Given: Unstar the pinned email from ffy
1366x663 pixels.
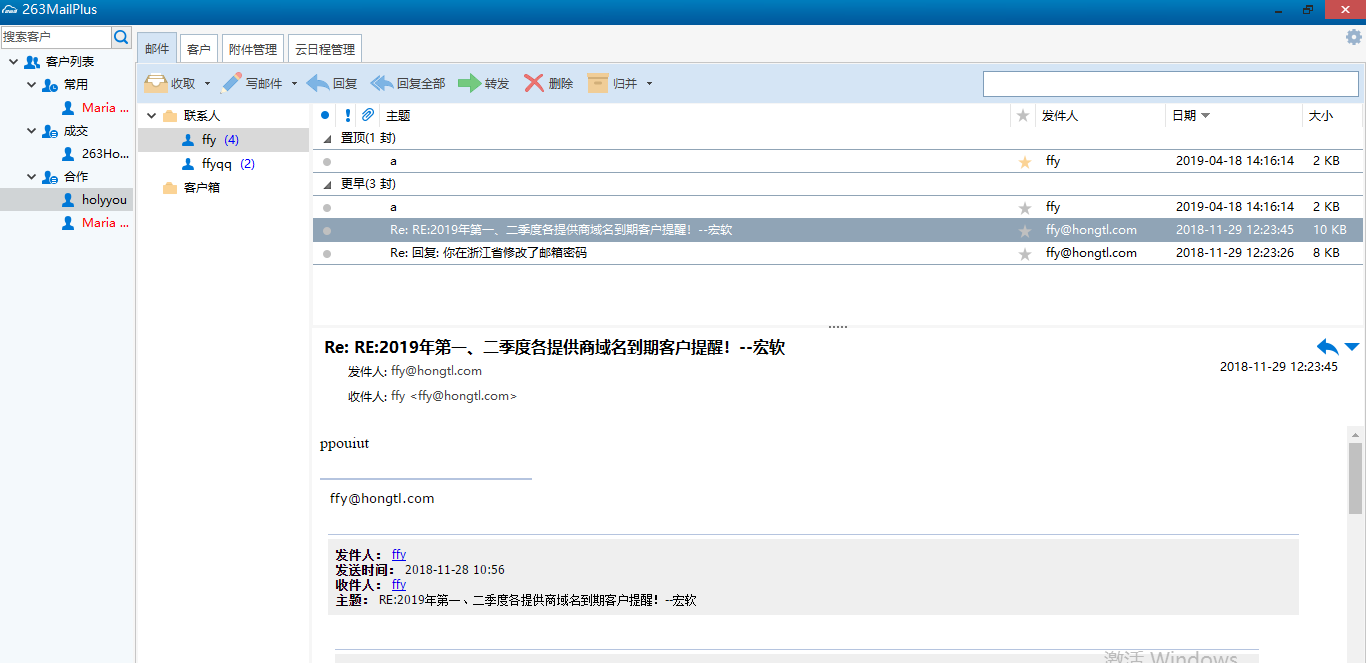Looking at the screenshot, I should pos(1024,161).
